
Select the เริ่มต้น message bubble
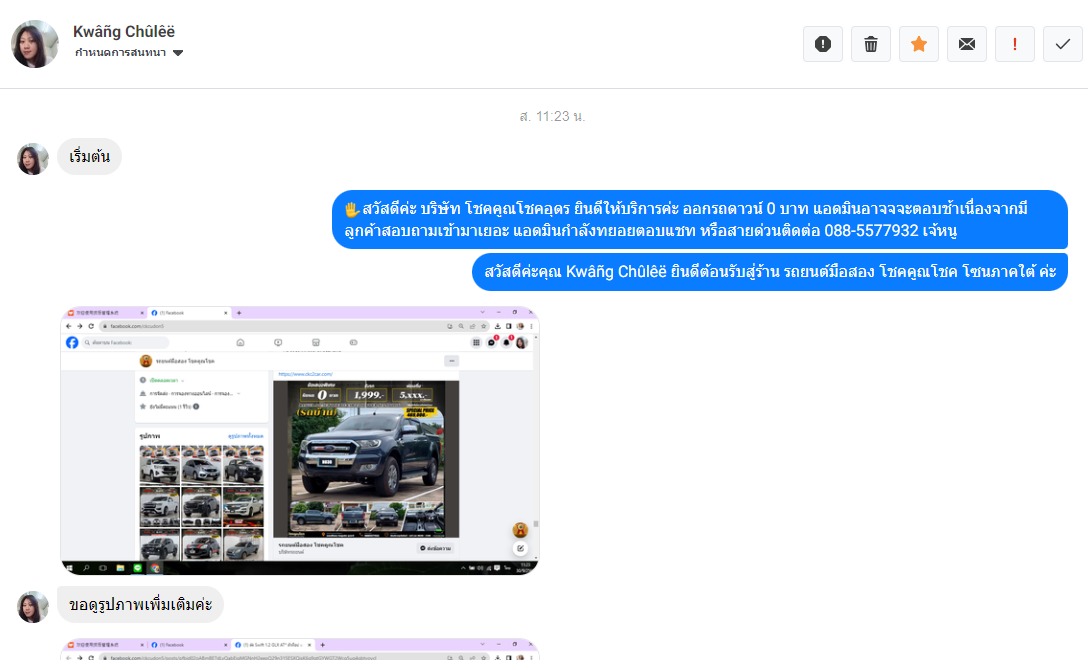tap(89, 157)
